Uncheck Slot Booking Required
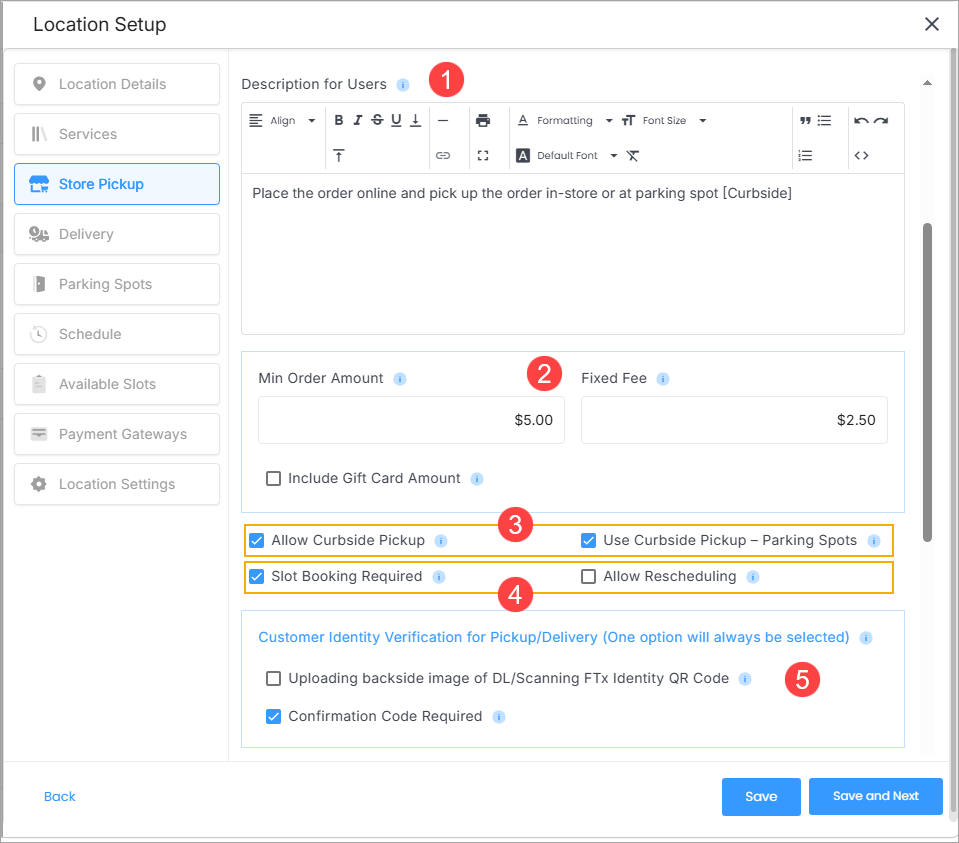This screenshot has height=843, width=959. click(x=257, y=577)
